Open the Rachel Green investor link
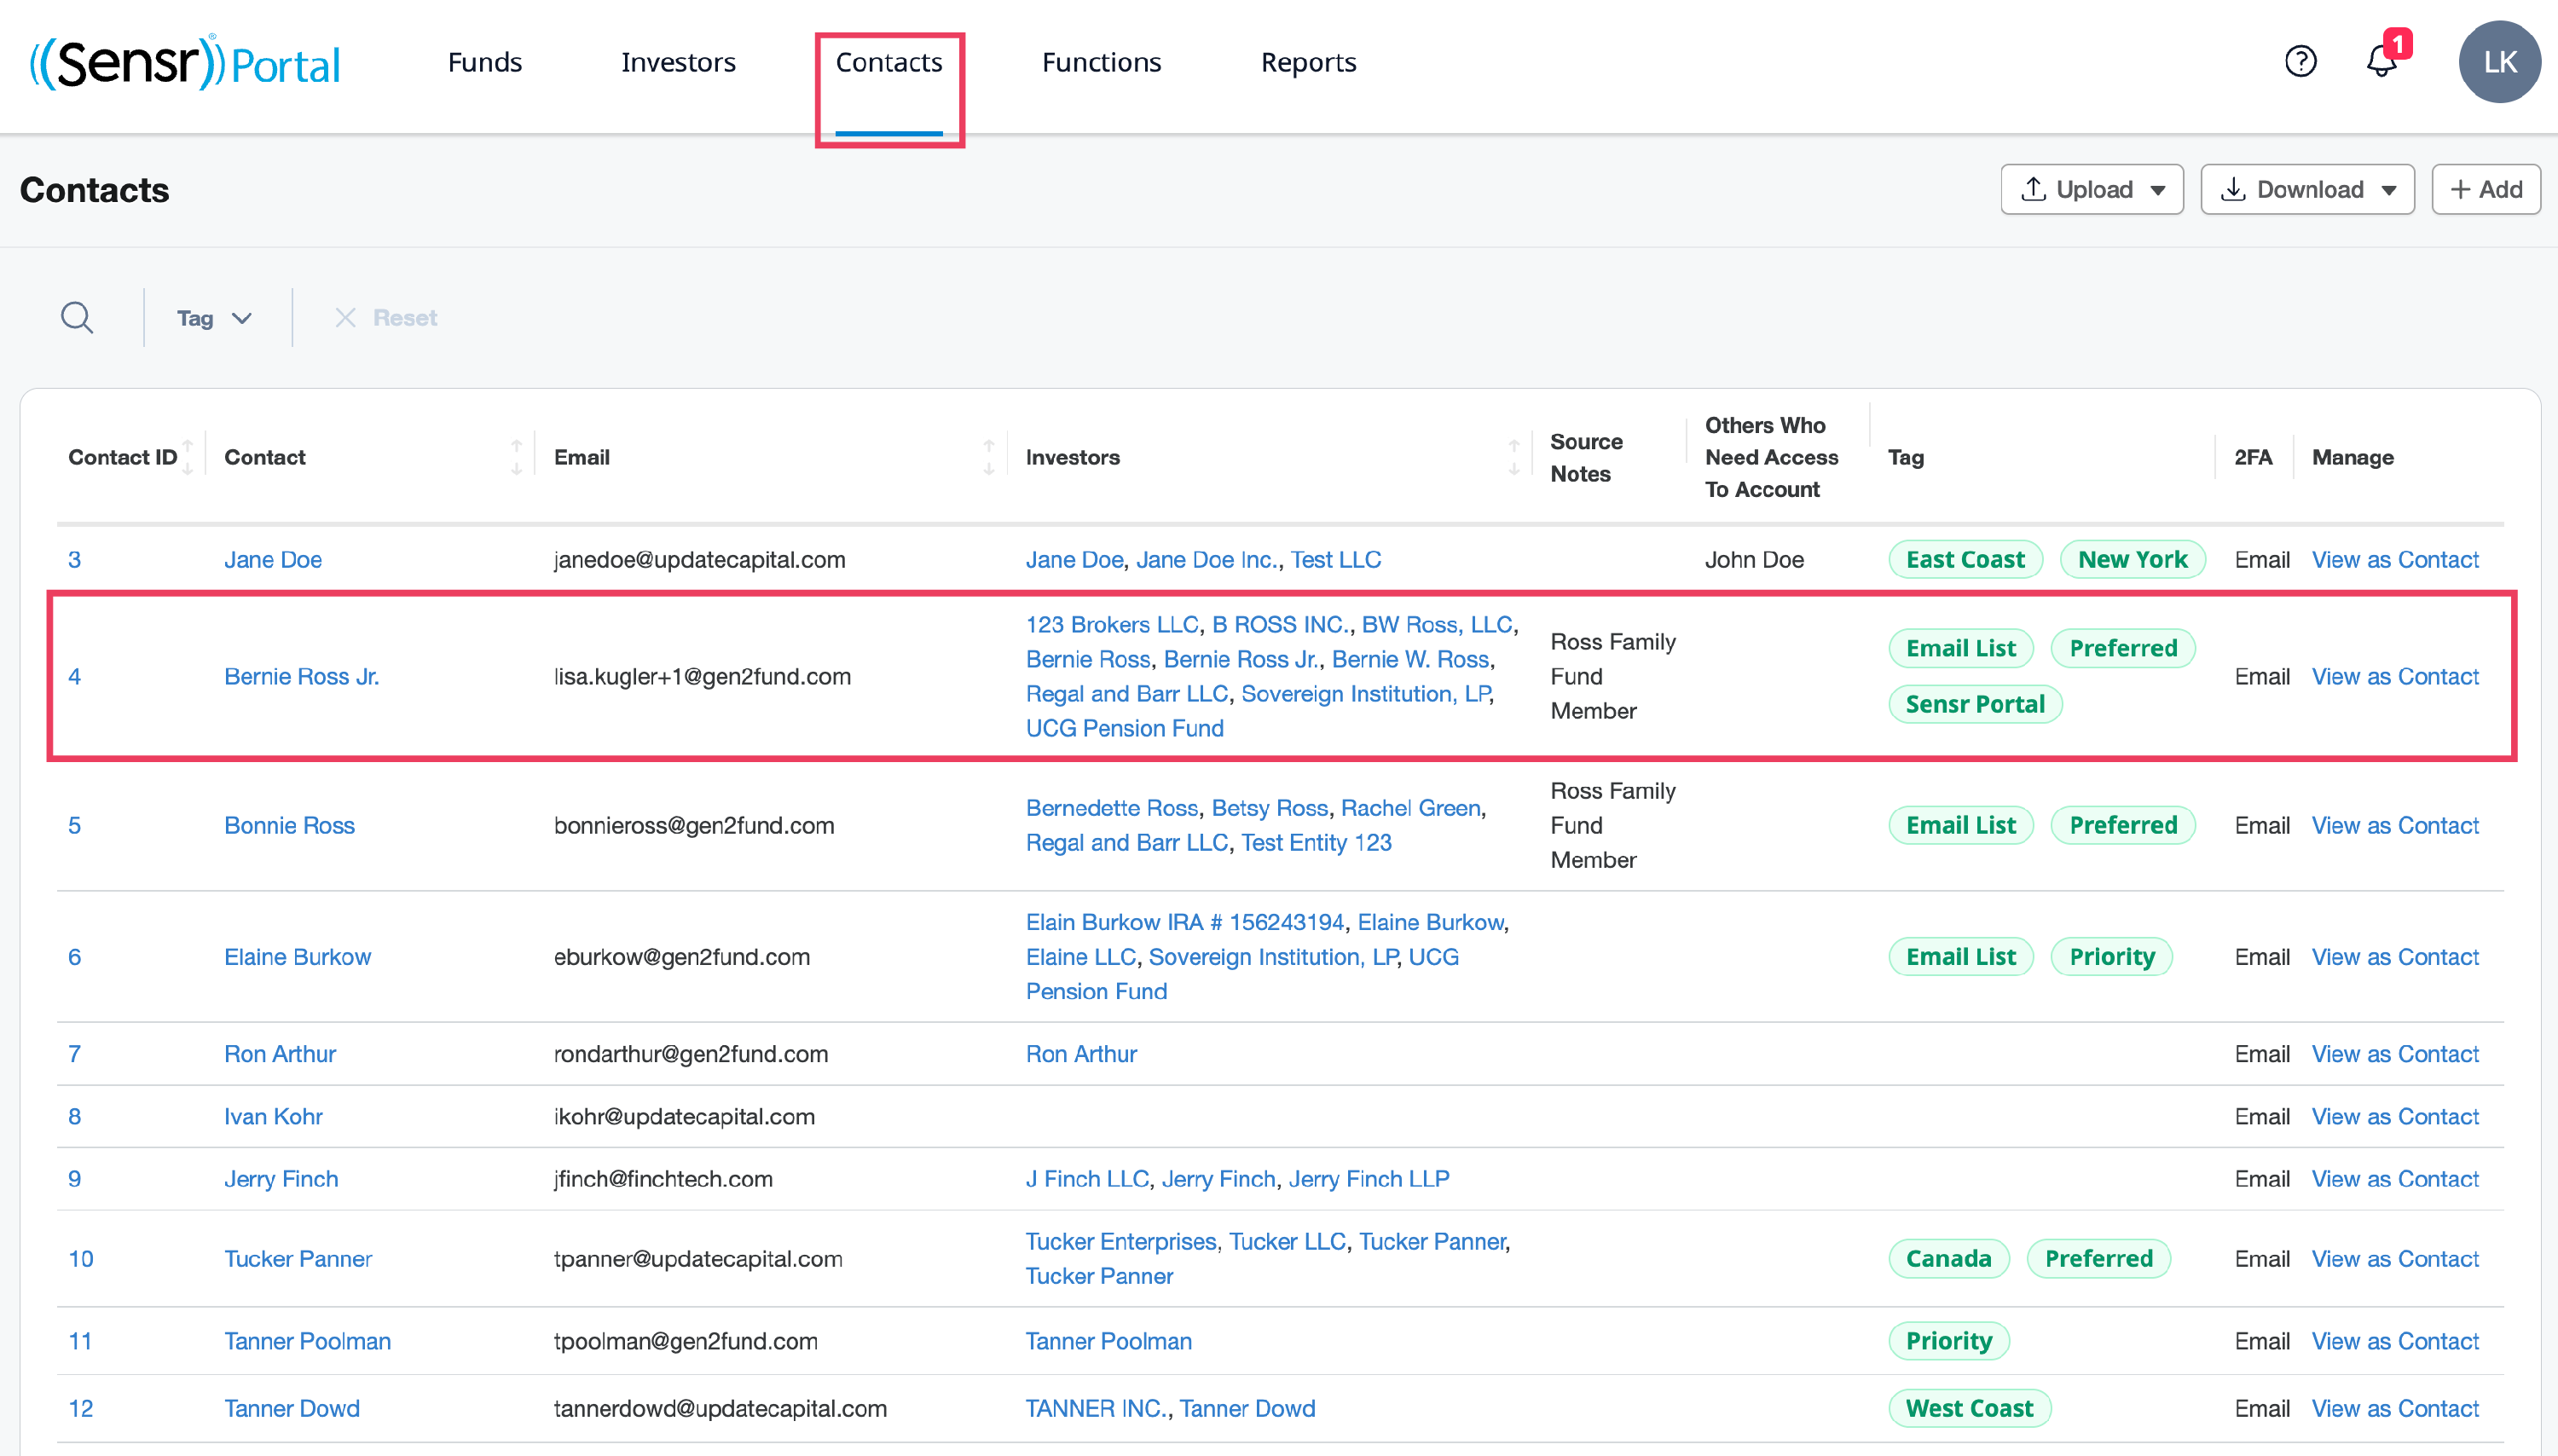Viewport: 2558px width, 1456px height. pyautogui.click(x=1410, y=808)
